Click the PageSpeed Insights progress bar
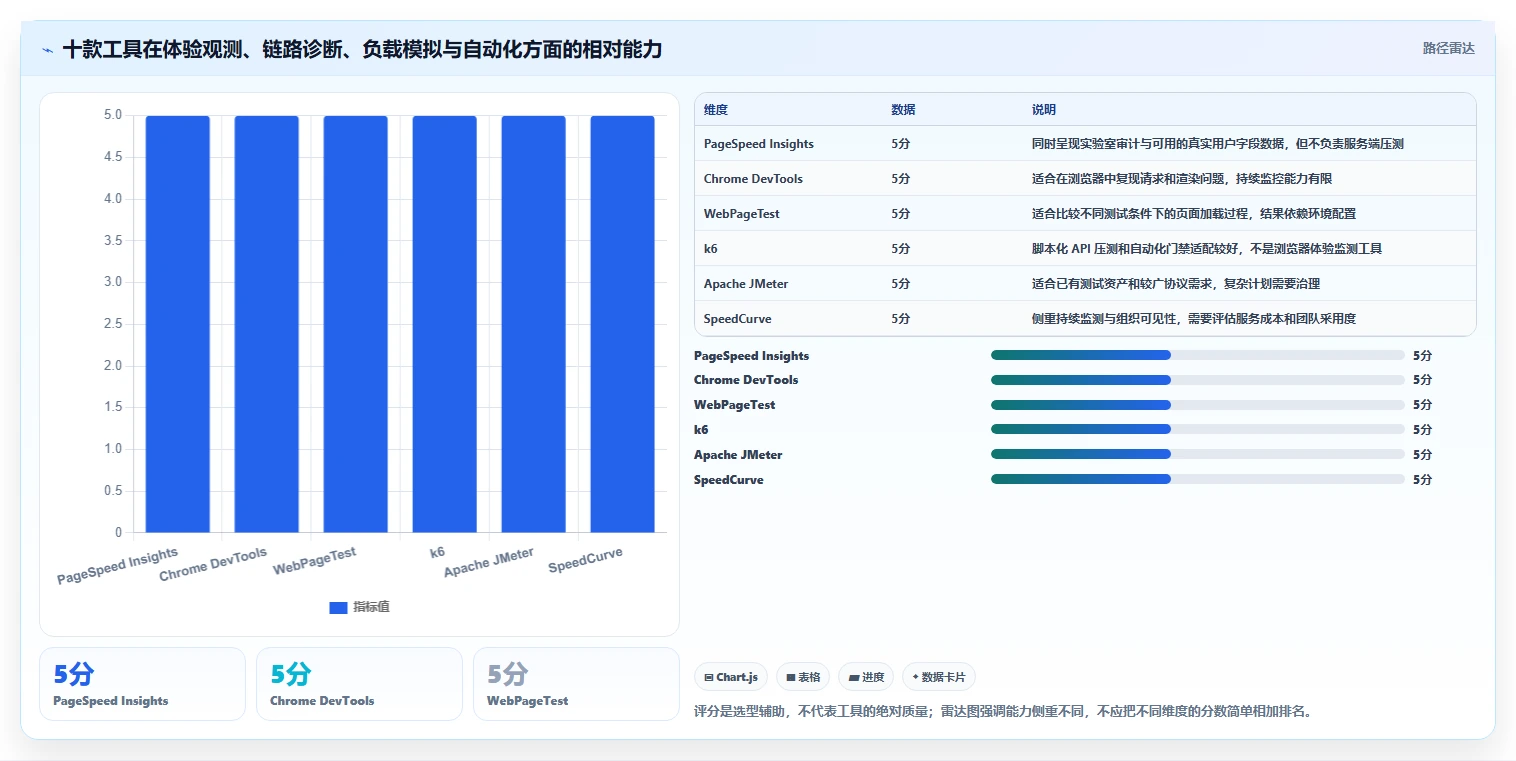 (x=1198, y=355)
